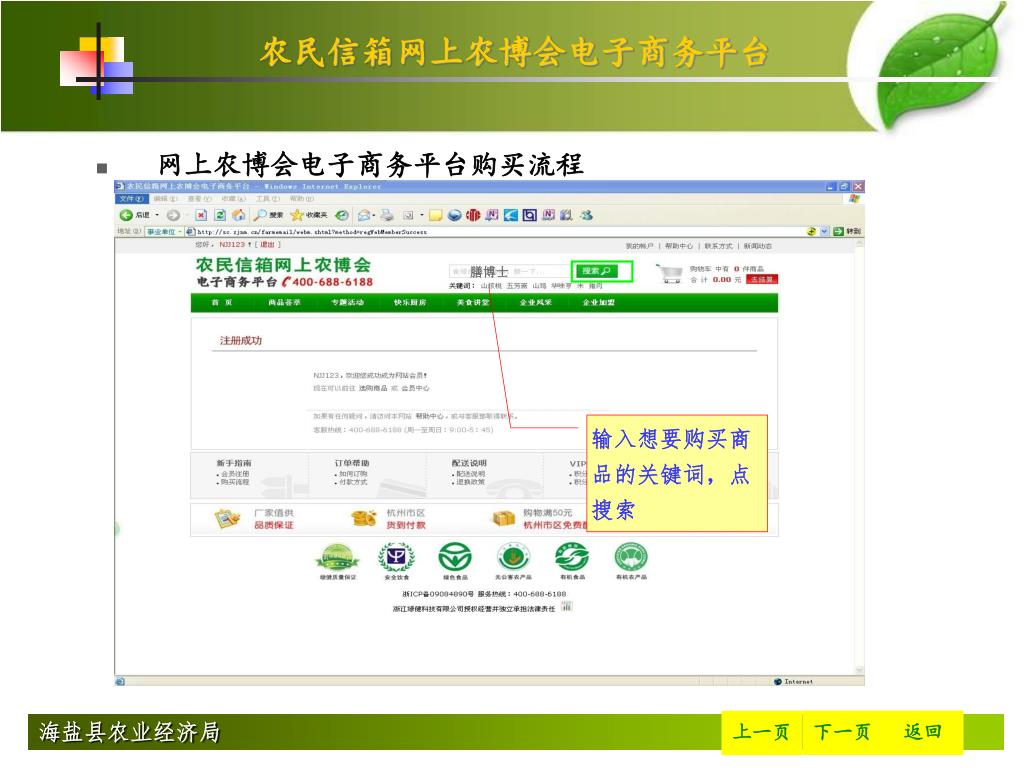Click the IE Back arrow button
The width and height of the screenshot is (1024, 768).
point(126,215)
